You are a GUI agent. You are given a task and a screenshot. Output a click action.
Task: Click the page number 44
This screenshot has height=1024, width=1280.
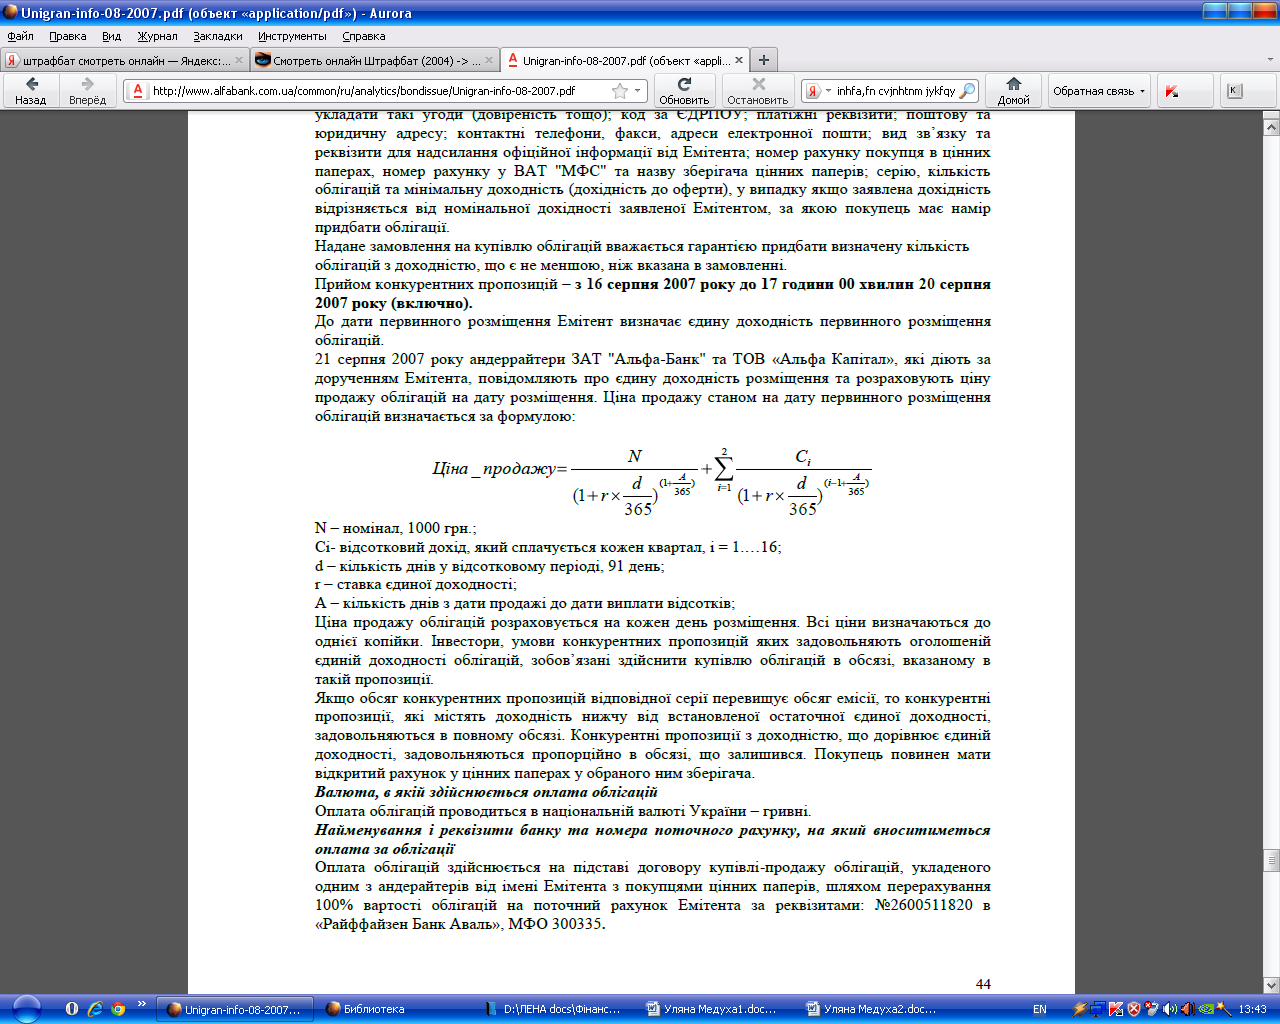point(983,984)
